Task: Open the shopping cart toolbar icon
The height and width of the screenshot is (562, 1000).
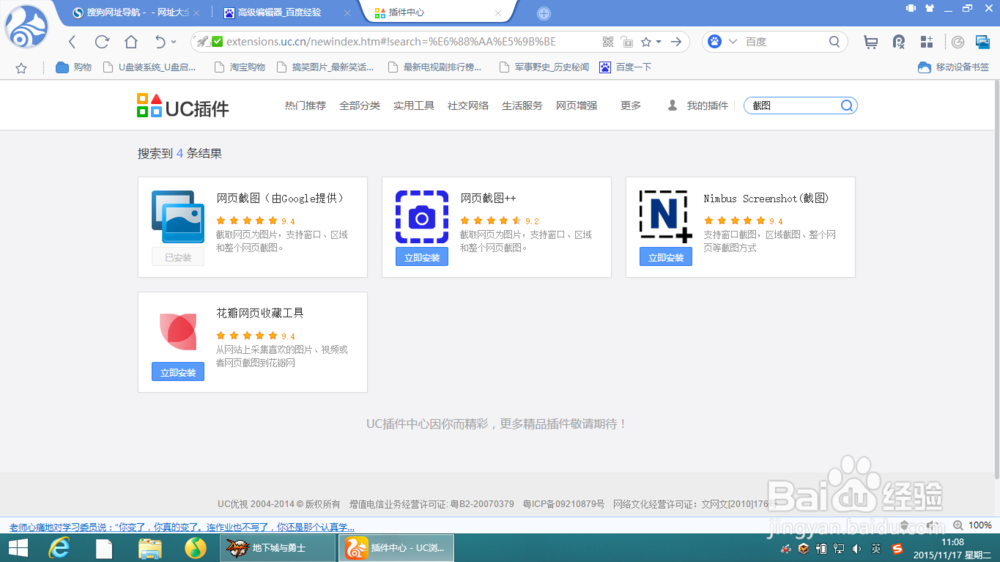Action: pyautogui.click(x=870, y=42)
